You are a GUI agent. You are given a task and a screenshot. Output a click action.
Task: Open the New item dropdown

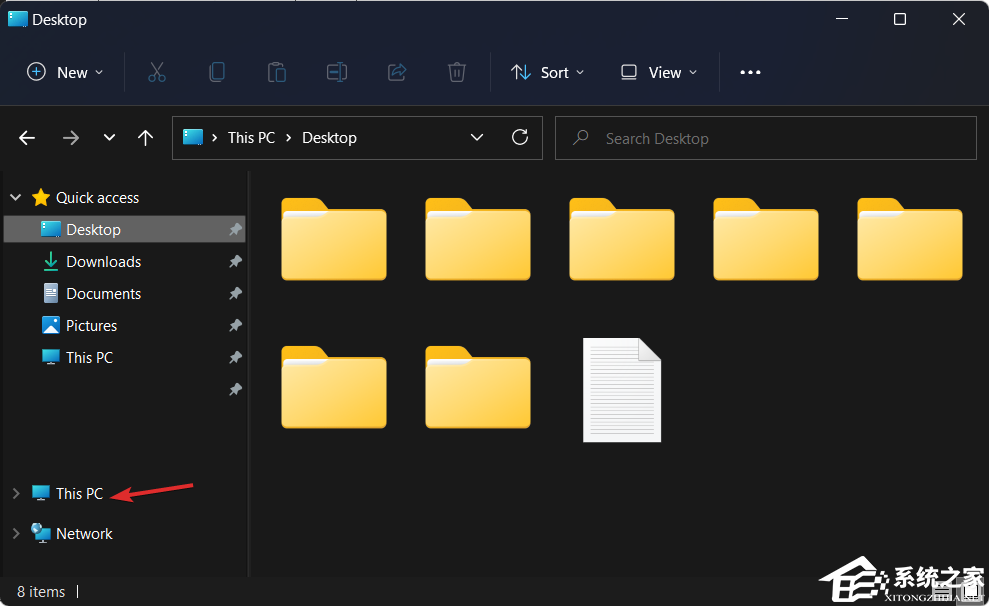[x=65, y=72]
